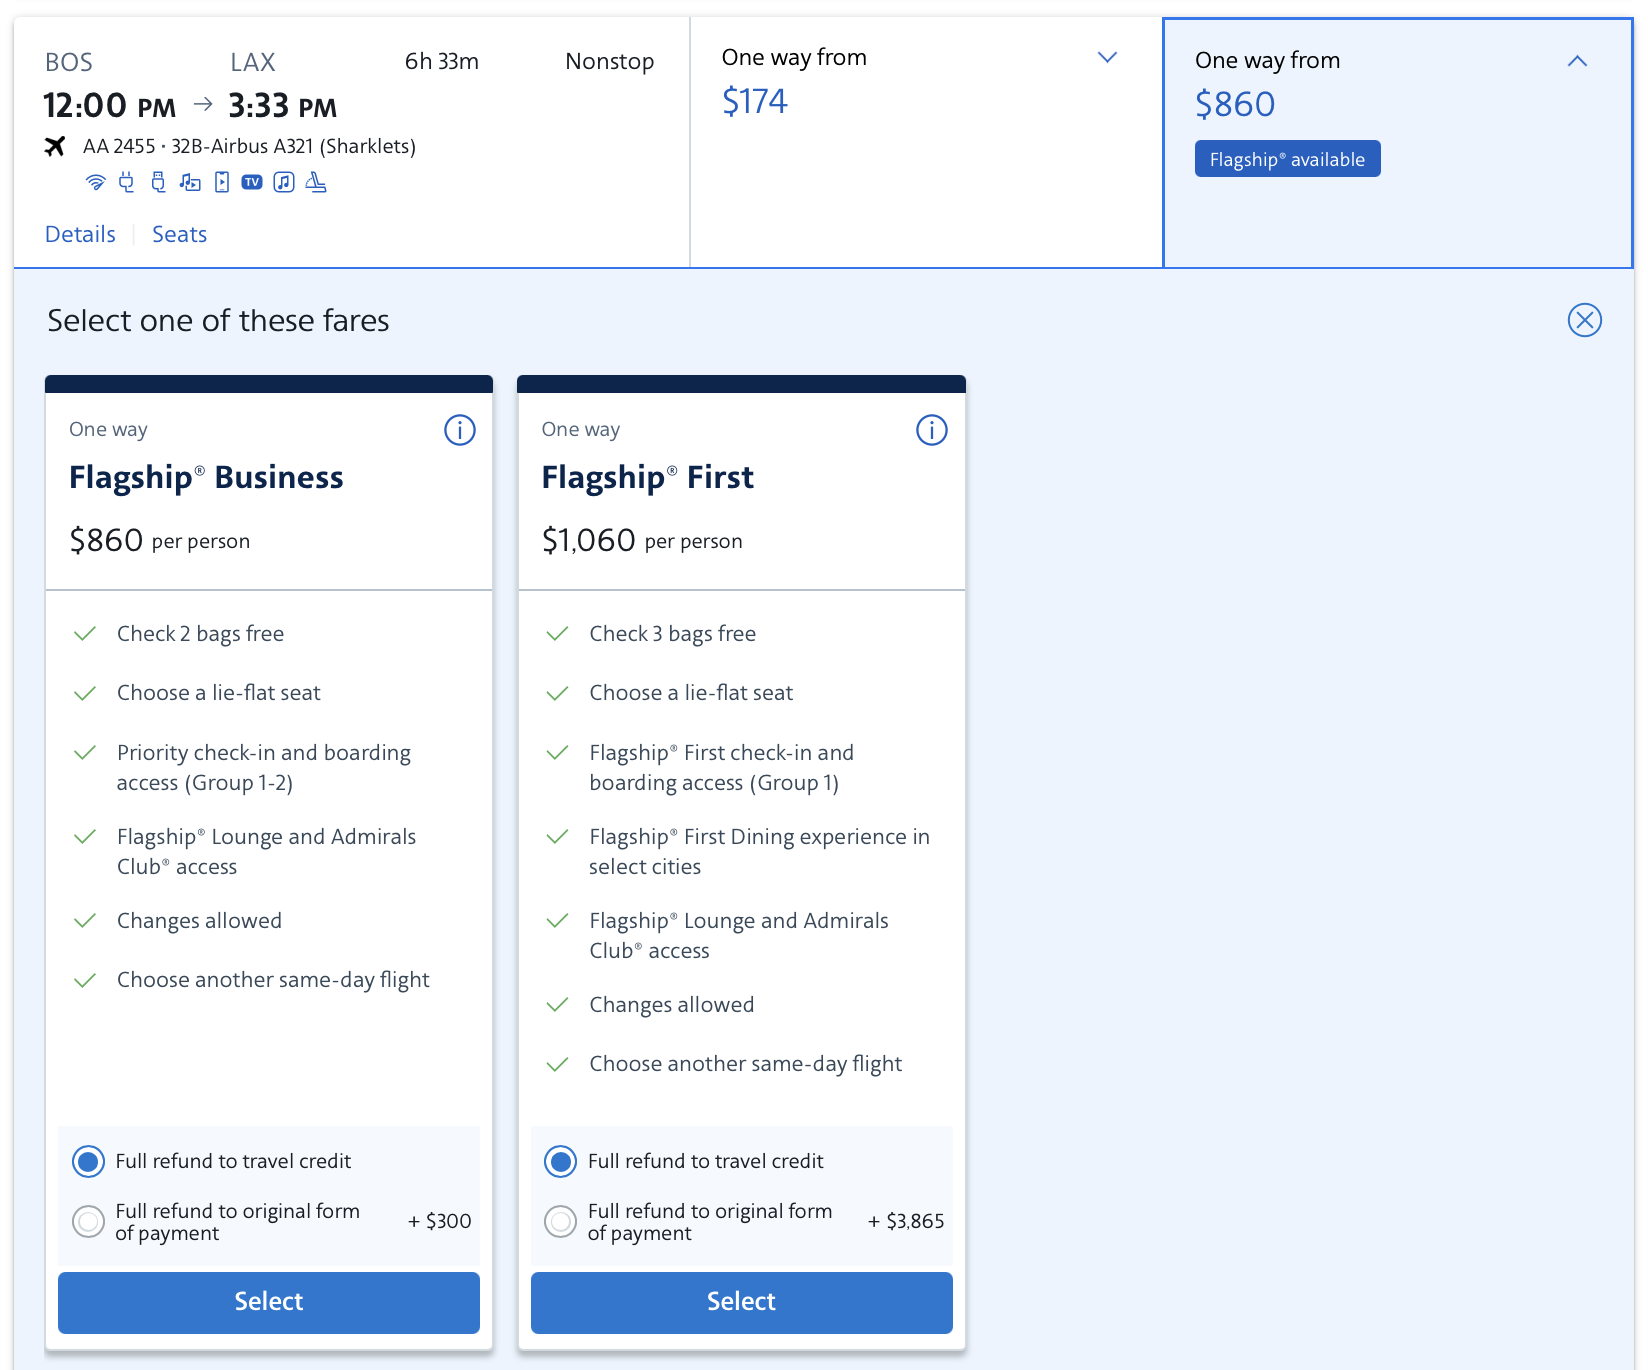Click the "Flagship First" heading
This screenshot has width=1648, height=1370.
648,477
